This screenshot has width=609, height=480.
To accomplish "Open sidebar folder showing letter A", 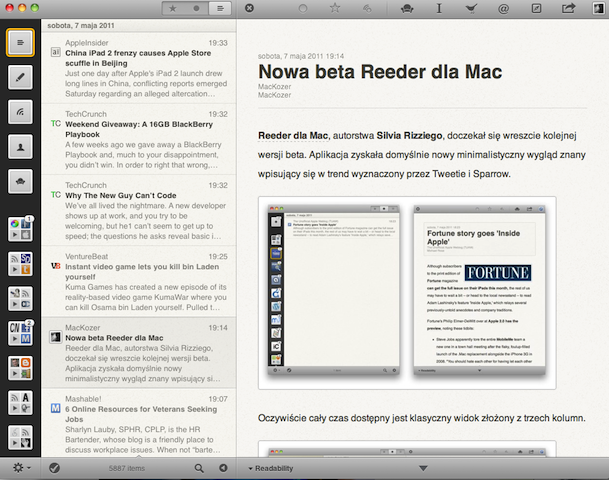I will click(20, 402).
